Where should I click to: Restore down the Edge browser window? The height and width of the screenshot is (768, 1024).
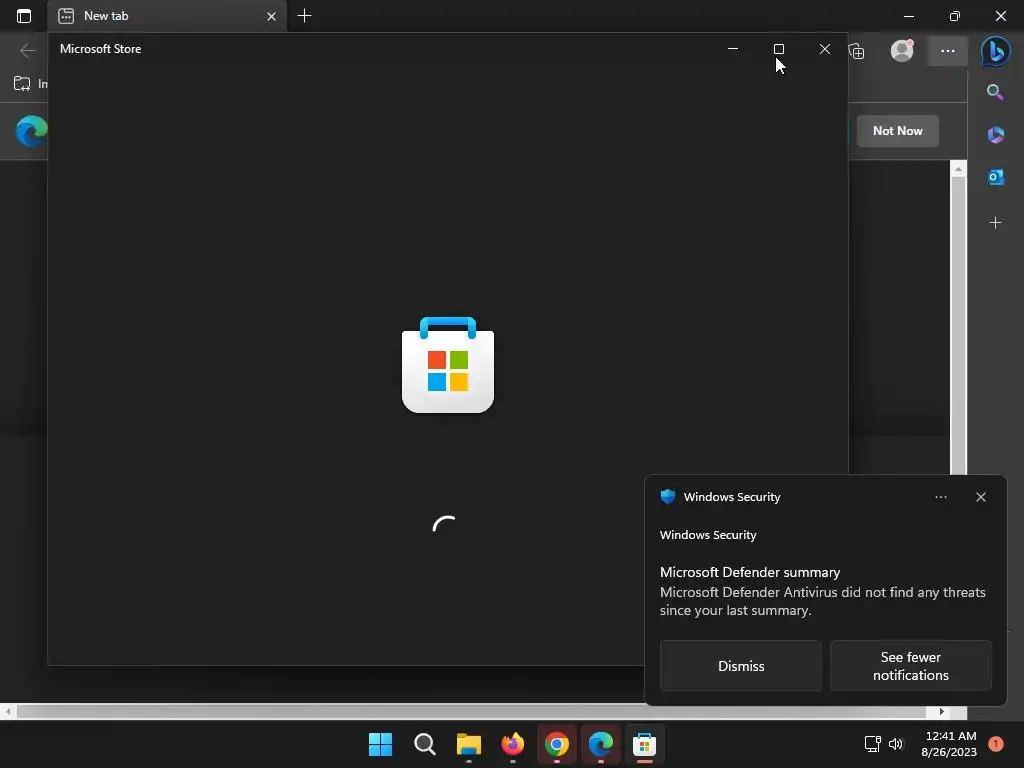coord(955,16)
